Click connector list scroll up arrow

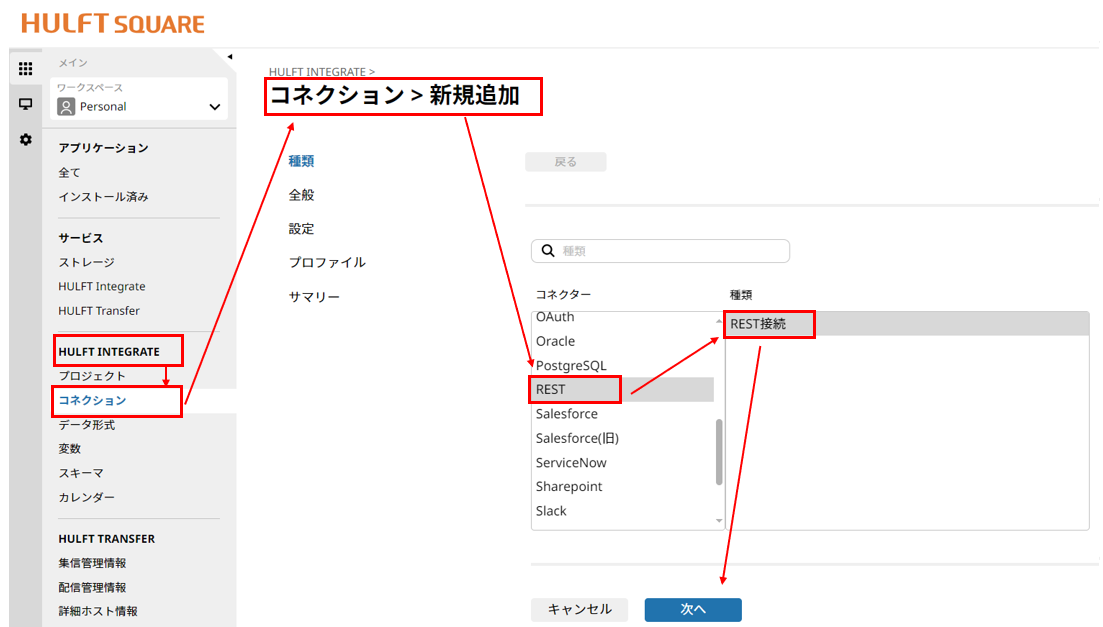point(719,320)
